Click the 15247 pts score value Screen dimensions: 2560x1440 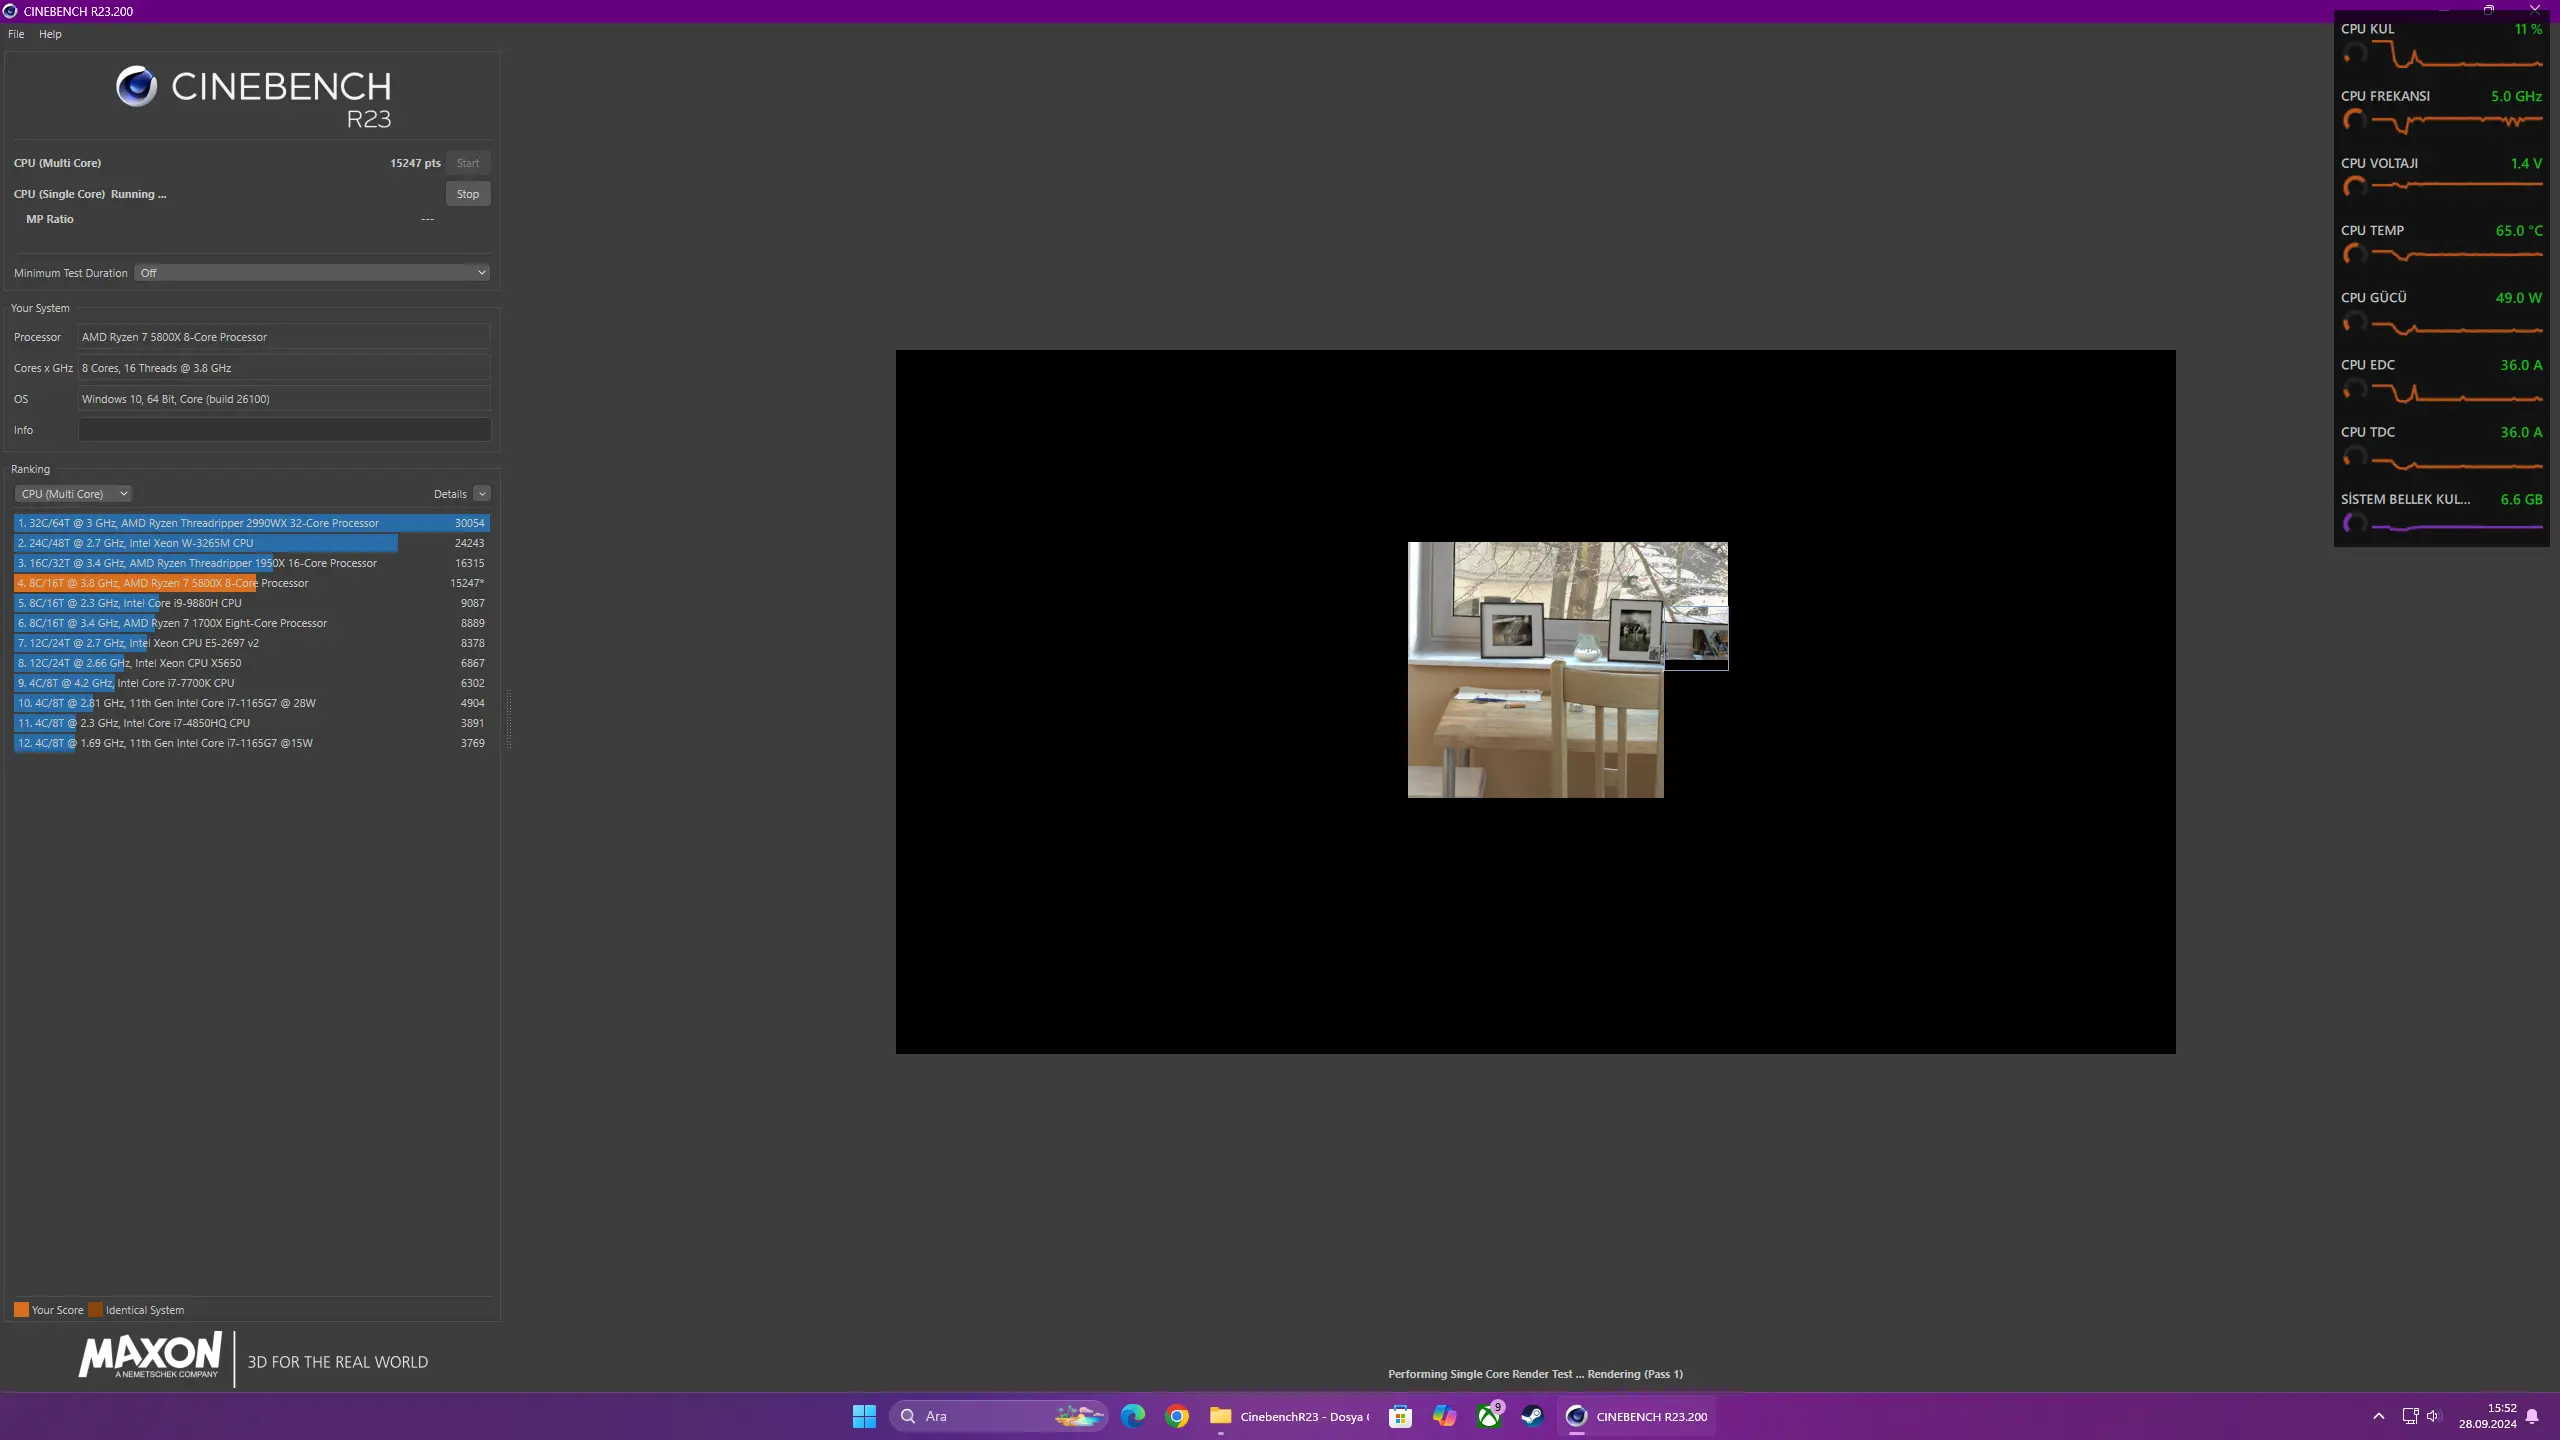[415, 163]
